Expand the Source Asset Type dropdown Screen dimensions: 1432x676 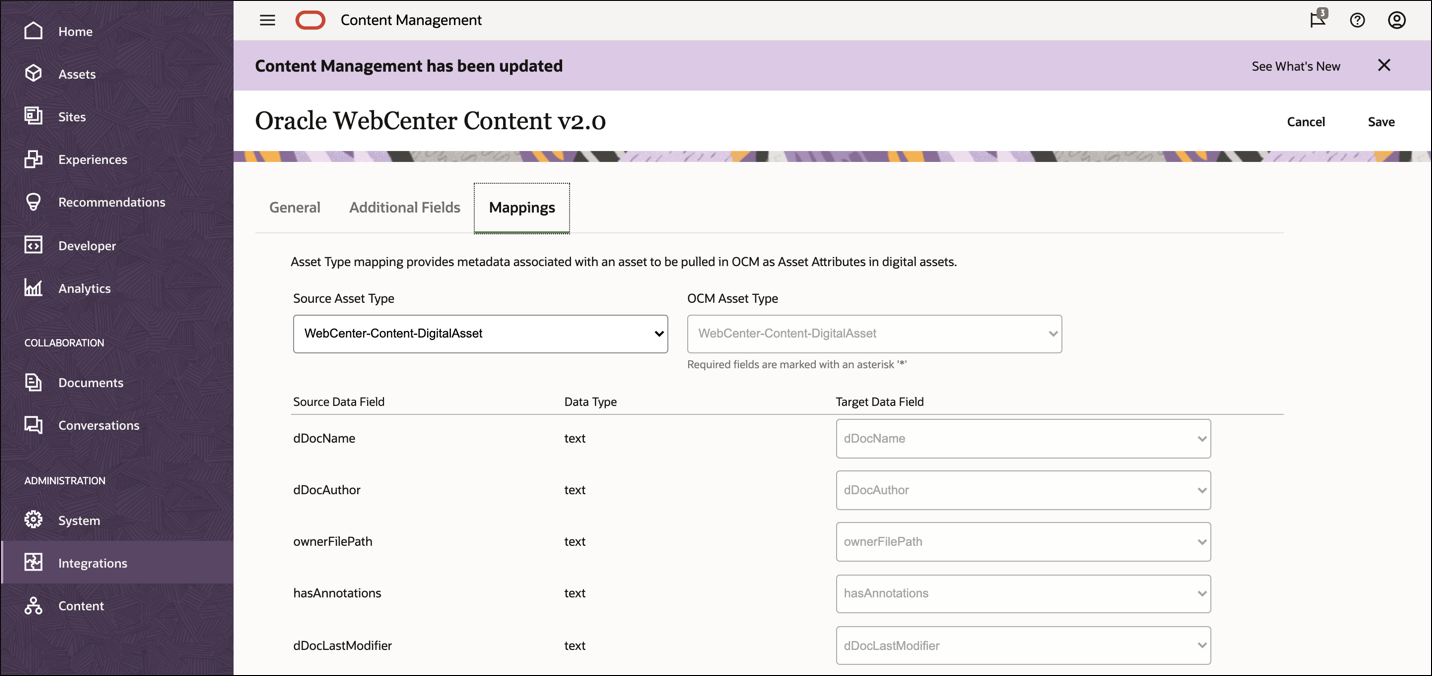point(480,334)
